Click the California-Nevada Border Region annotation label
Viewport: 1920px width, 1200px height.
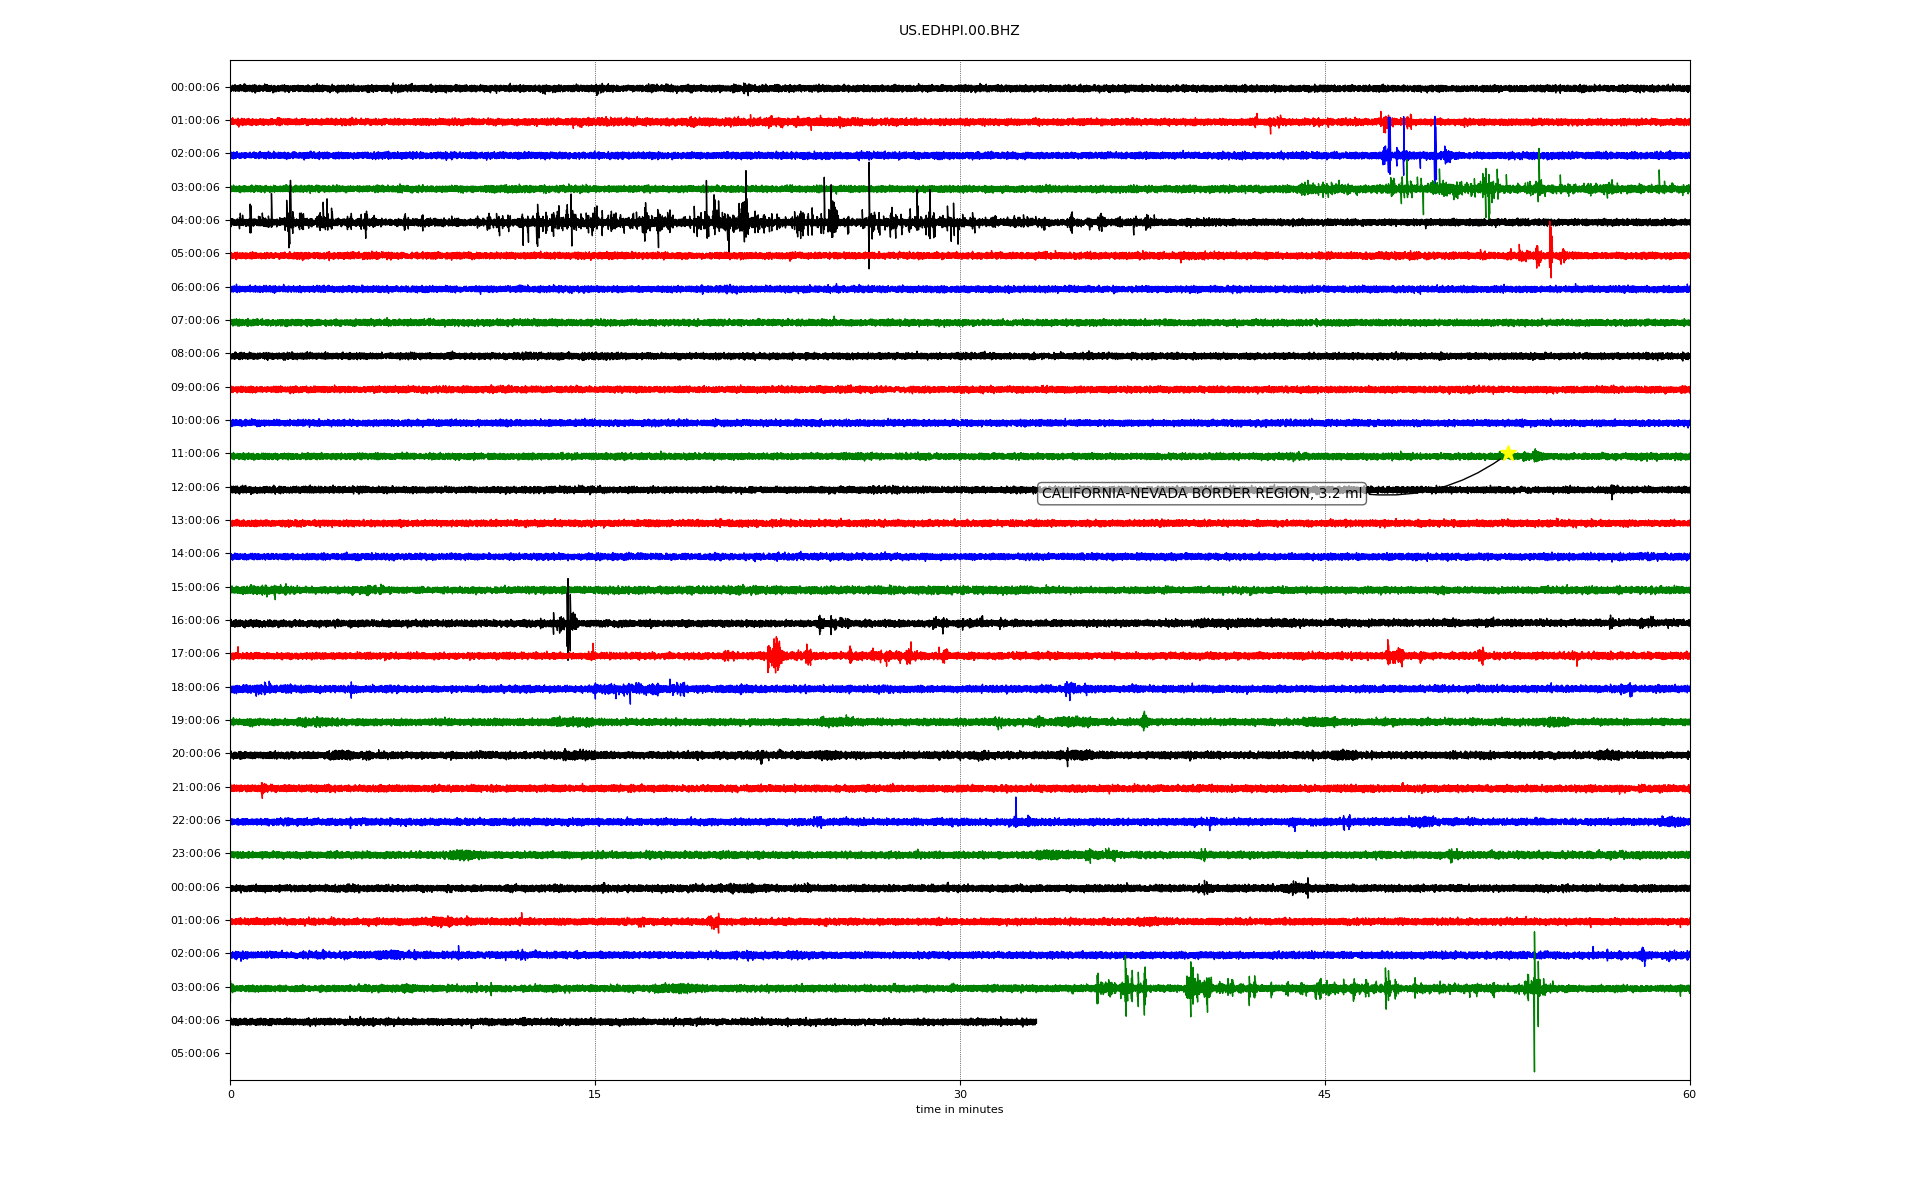(1201, 494)
